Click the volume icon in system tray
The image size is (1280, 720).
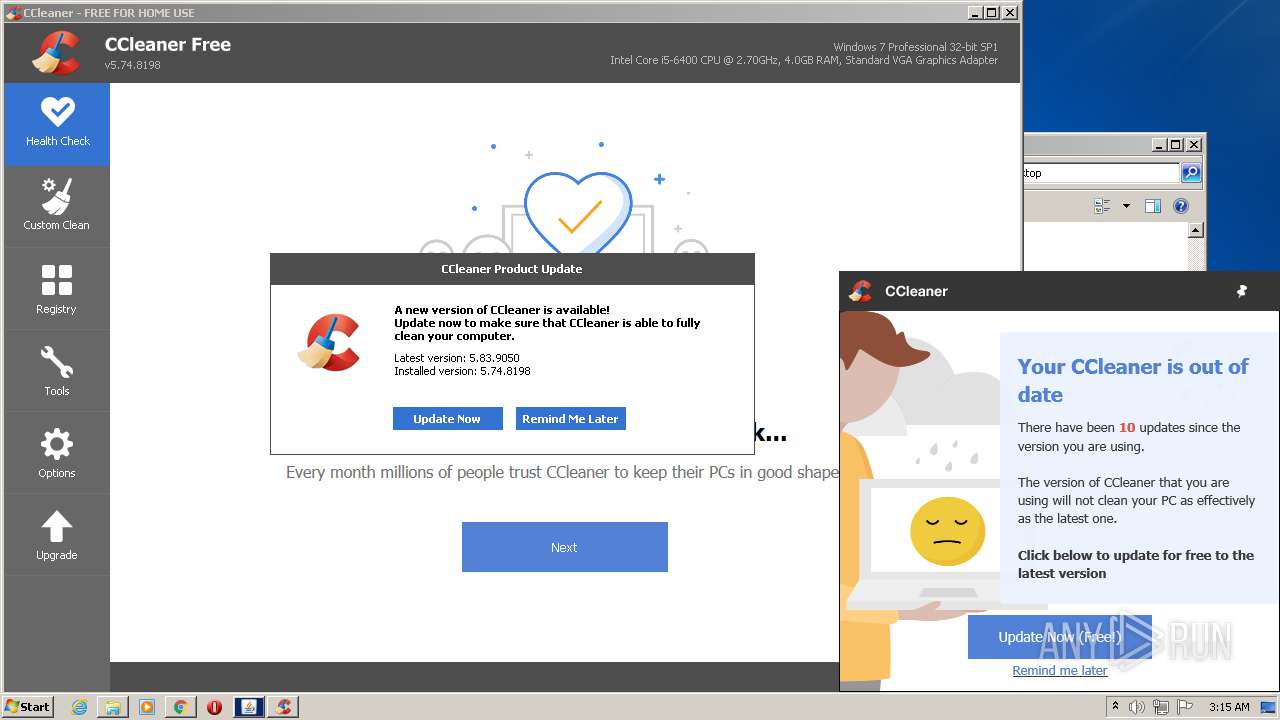(1137, 707)
